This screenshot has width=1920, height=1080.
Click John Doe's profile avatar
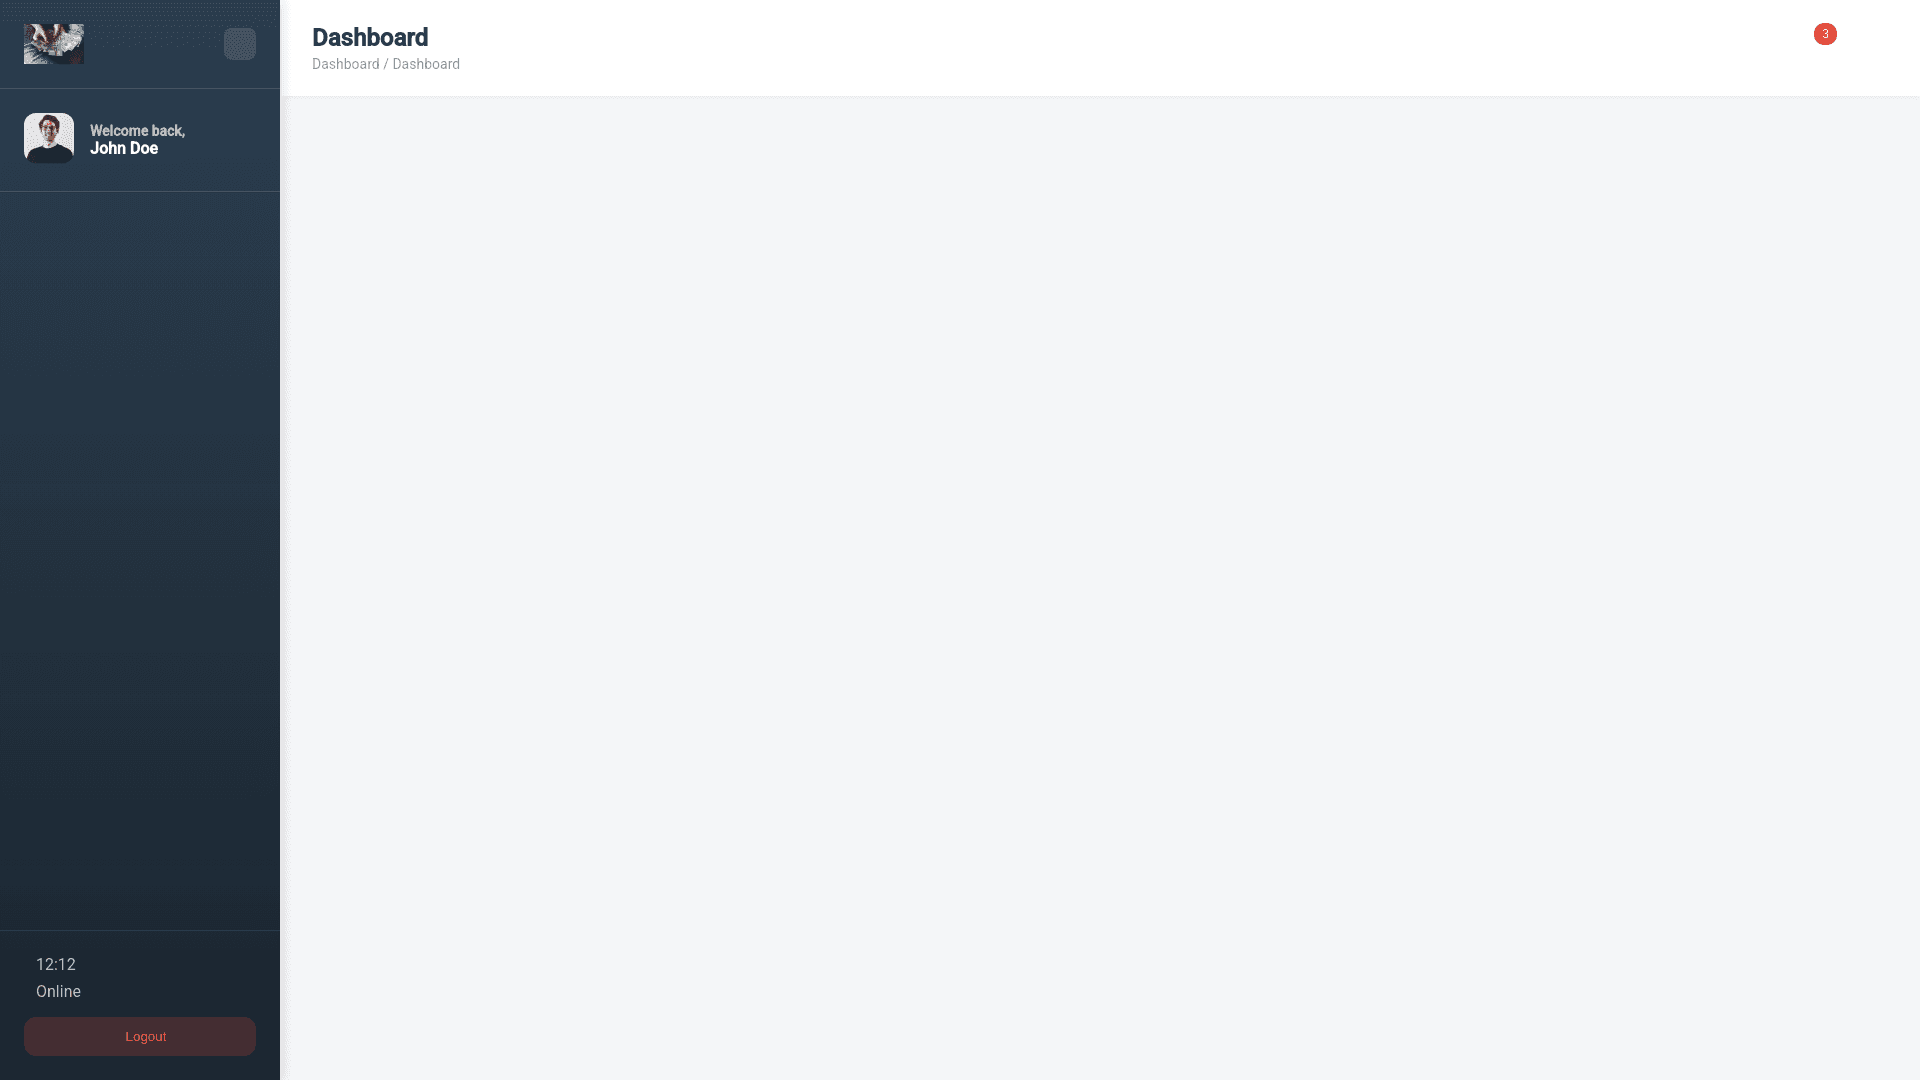coord(49,138)
